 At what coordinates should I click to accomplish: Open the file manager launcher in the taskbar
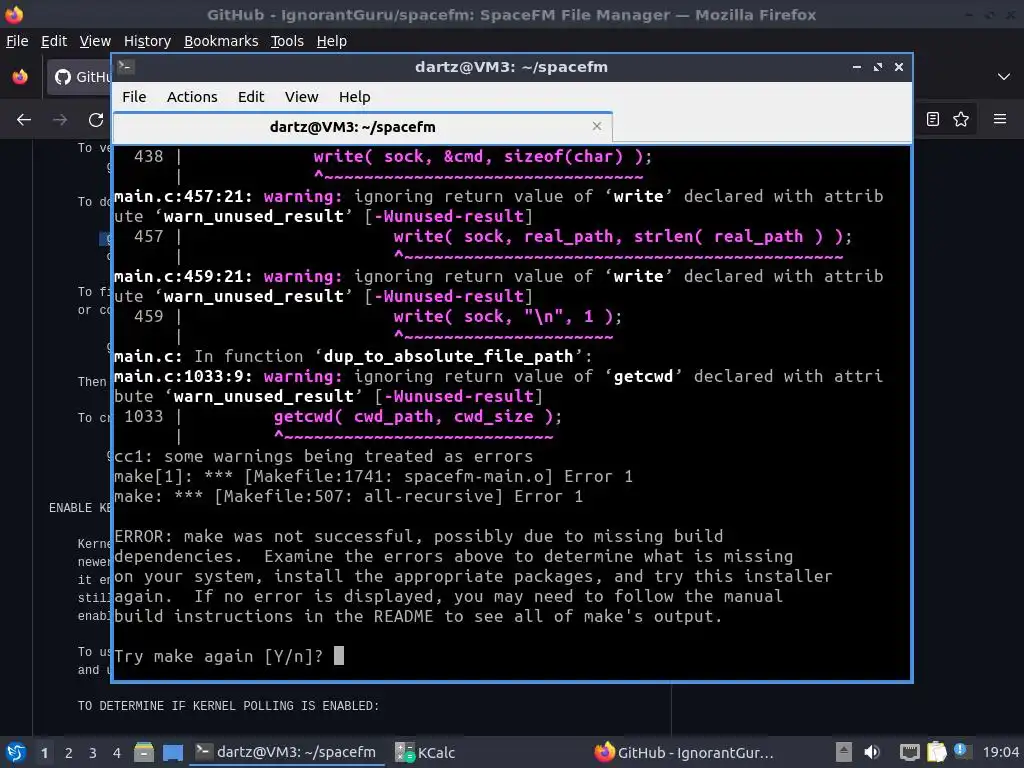[144, 752]
